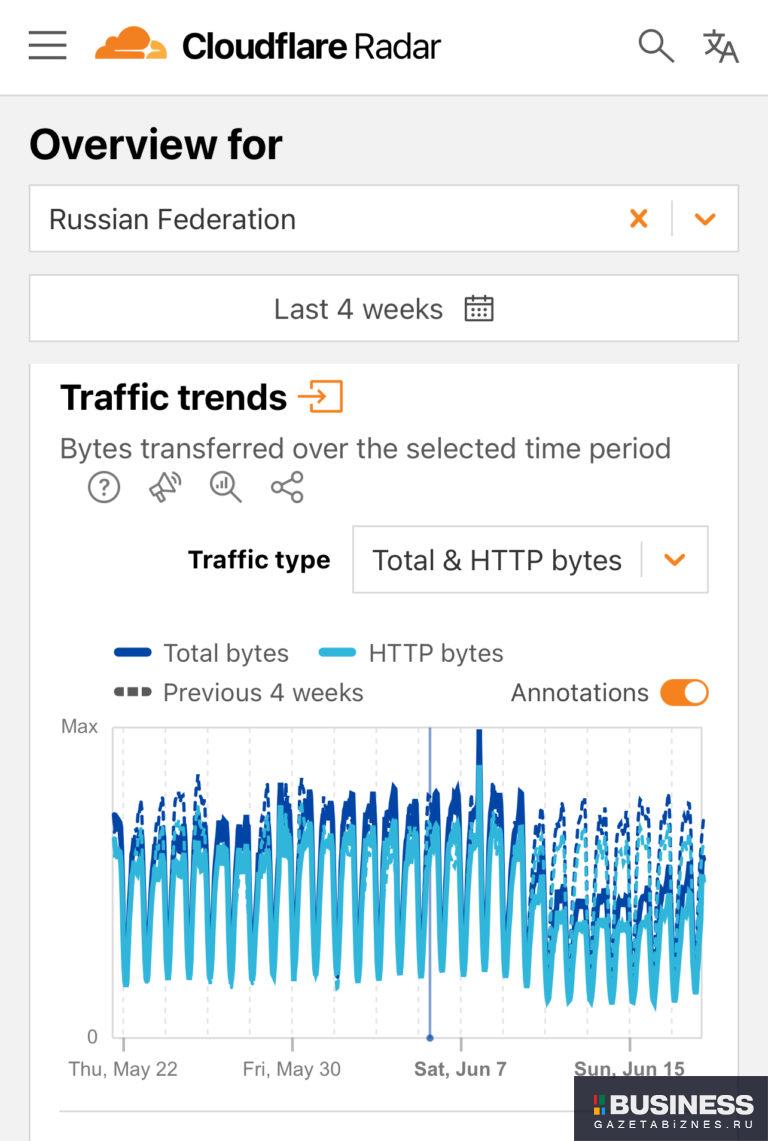Click the share icon under Traffic trends
Screen dimensions: 768x1141
coord(287,487)
